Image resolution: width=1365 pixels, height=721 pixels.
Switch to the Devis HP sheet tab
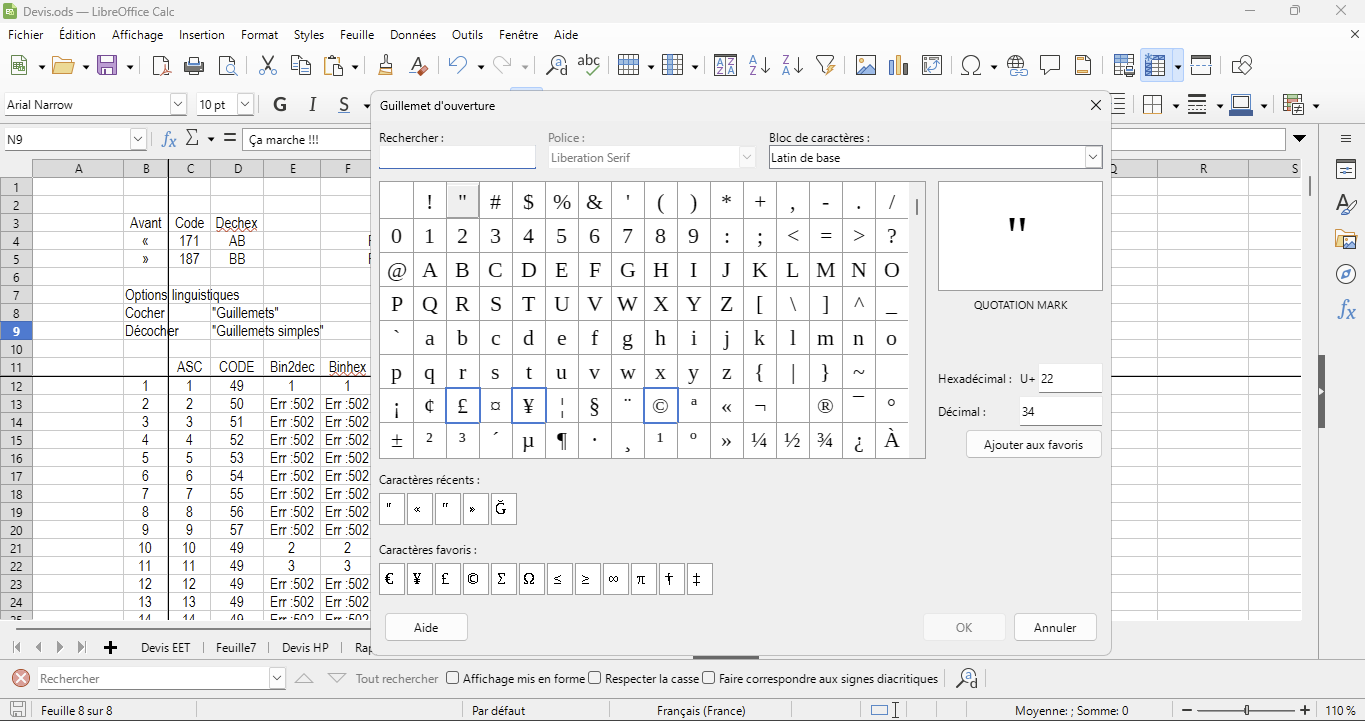click(305, 648)
